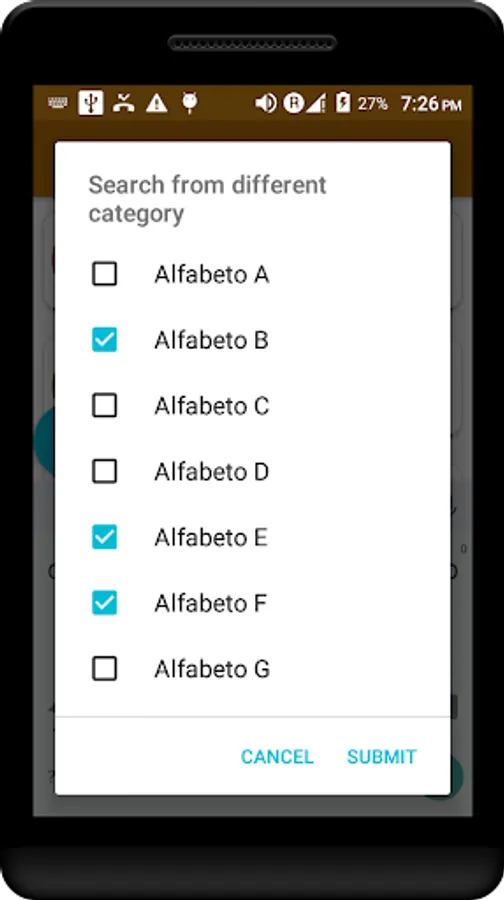Tap the 7:26 PM clock

431,104
